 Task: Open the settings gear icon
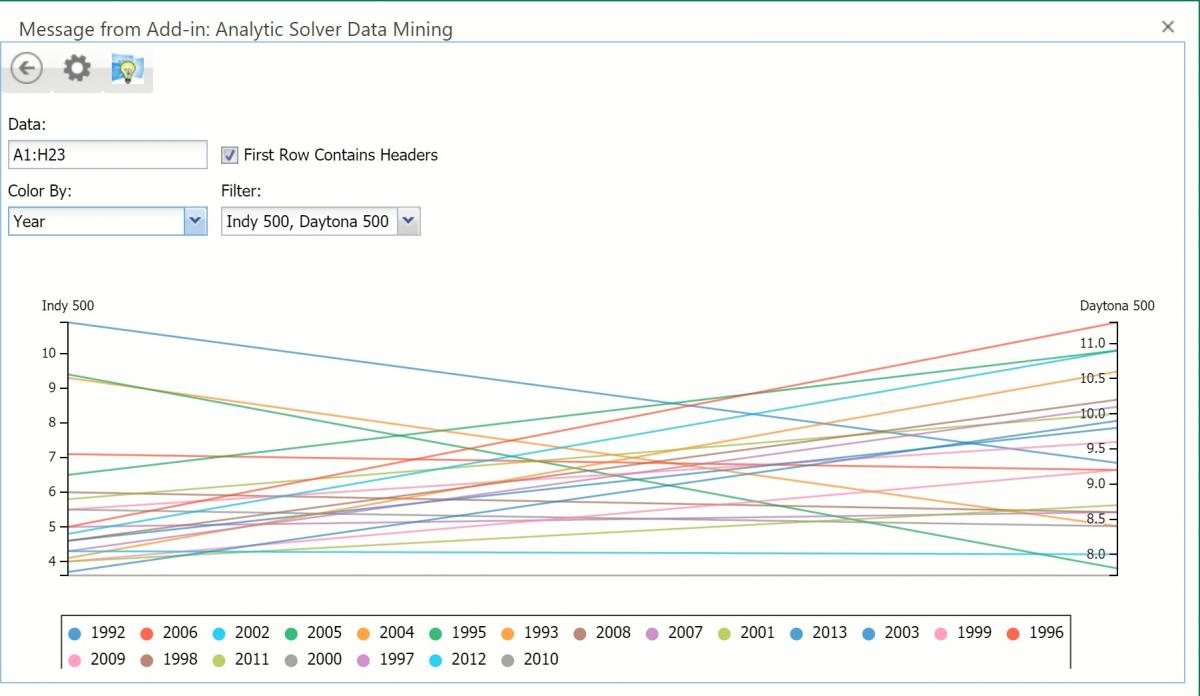[77, 69]
